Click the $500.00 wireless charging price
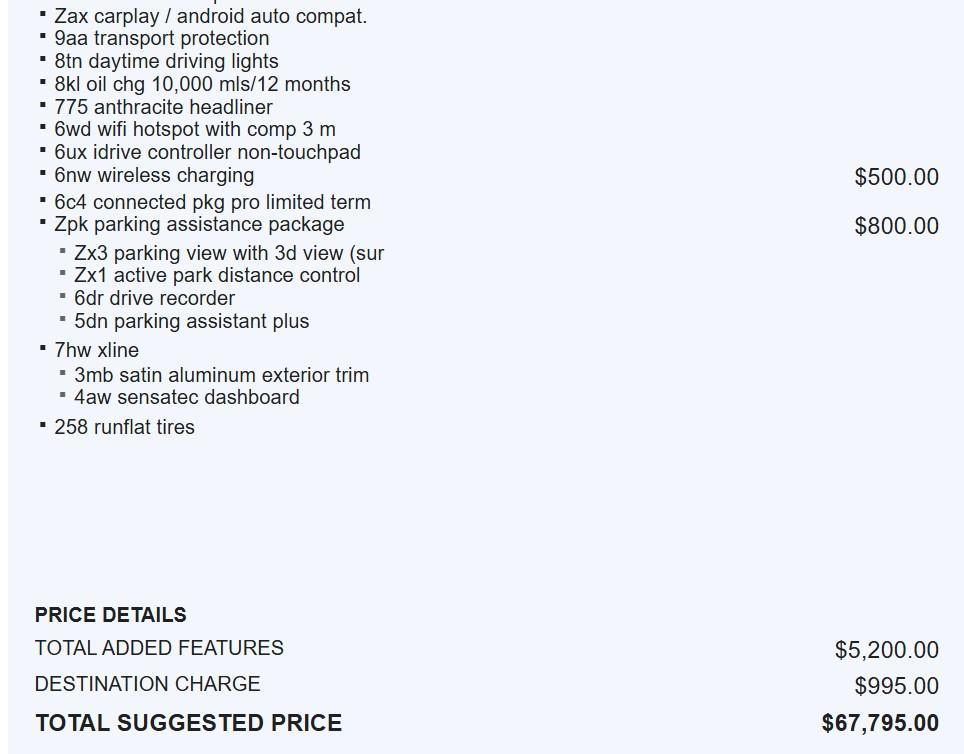This screenshot has width=964, height=754. 896,177
